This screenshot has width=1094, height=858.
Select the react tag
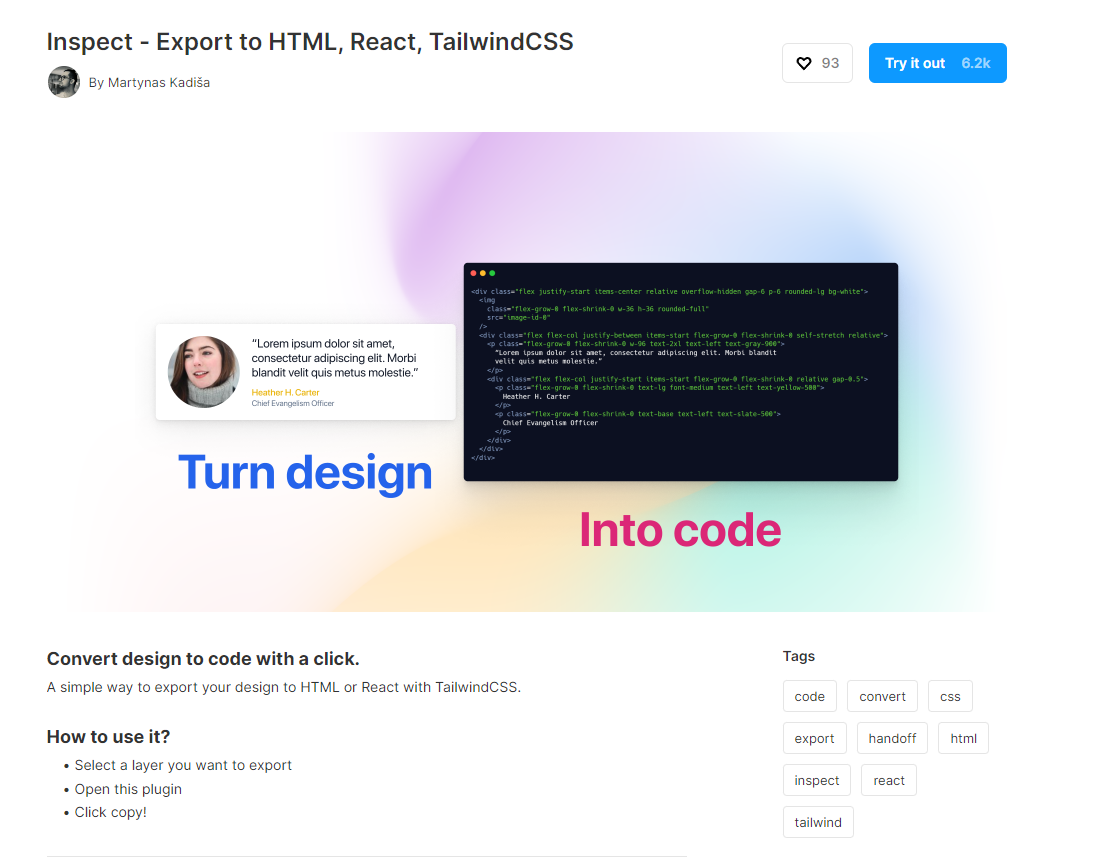888,780
